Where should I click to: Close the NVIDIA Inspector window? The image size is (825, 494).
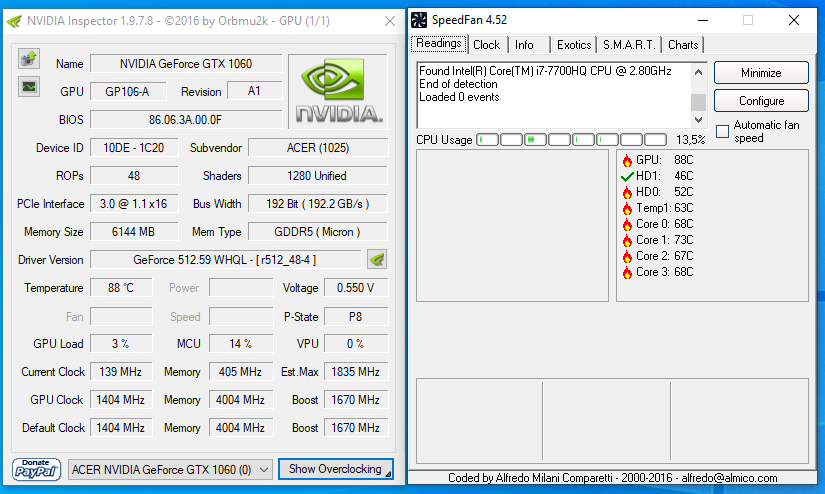pos(390,21)
